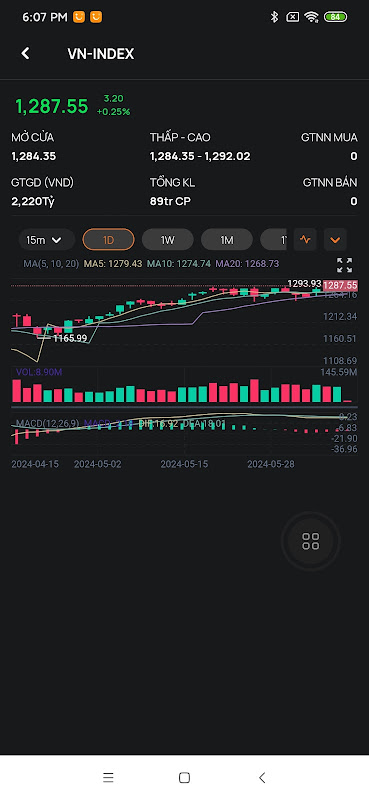Tap the 2024-04-15 date axis label
369x800 pixels.
[x=35, y=464]
